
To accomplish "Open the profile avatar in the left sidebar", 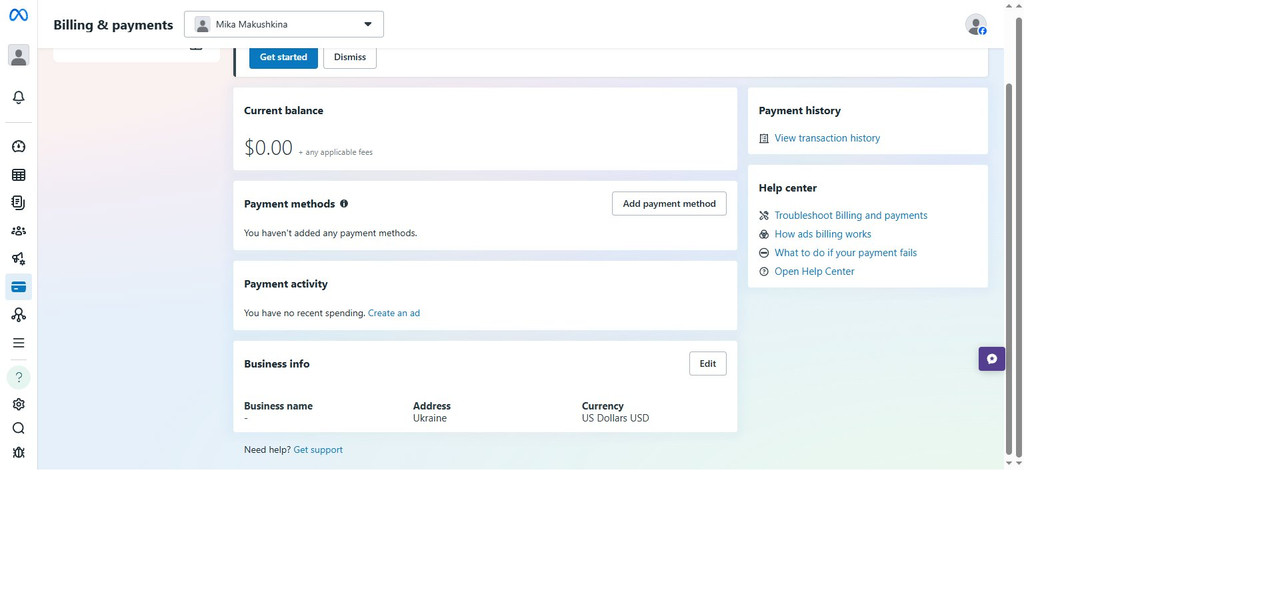I will (x=18, y=56).
